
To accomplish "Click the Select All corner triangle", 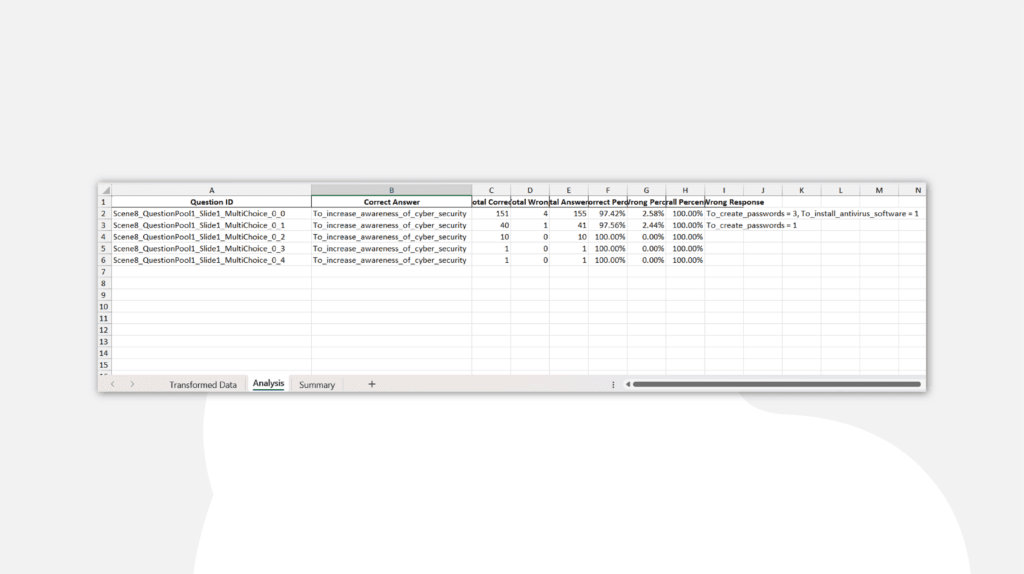I will point(105,190).
